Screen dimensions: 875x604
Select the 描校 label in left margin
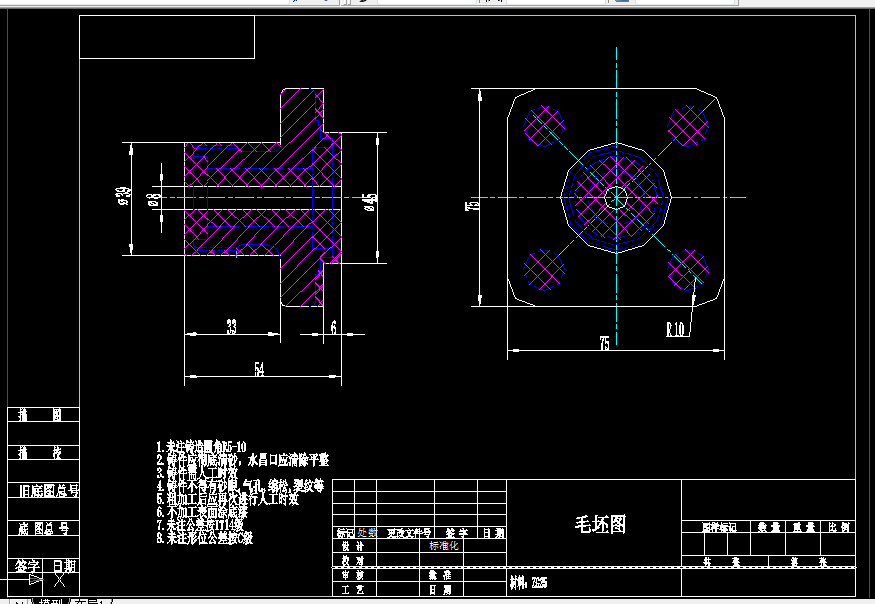[x=40, y=452]
